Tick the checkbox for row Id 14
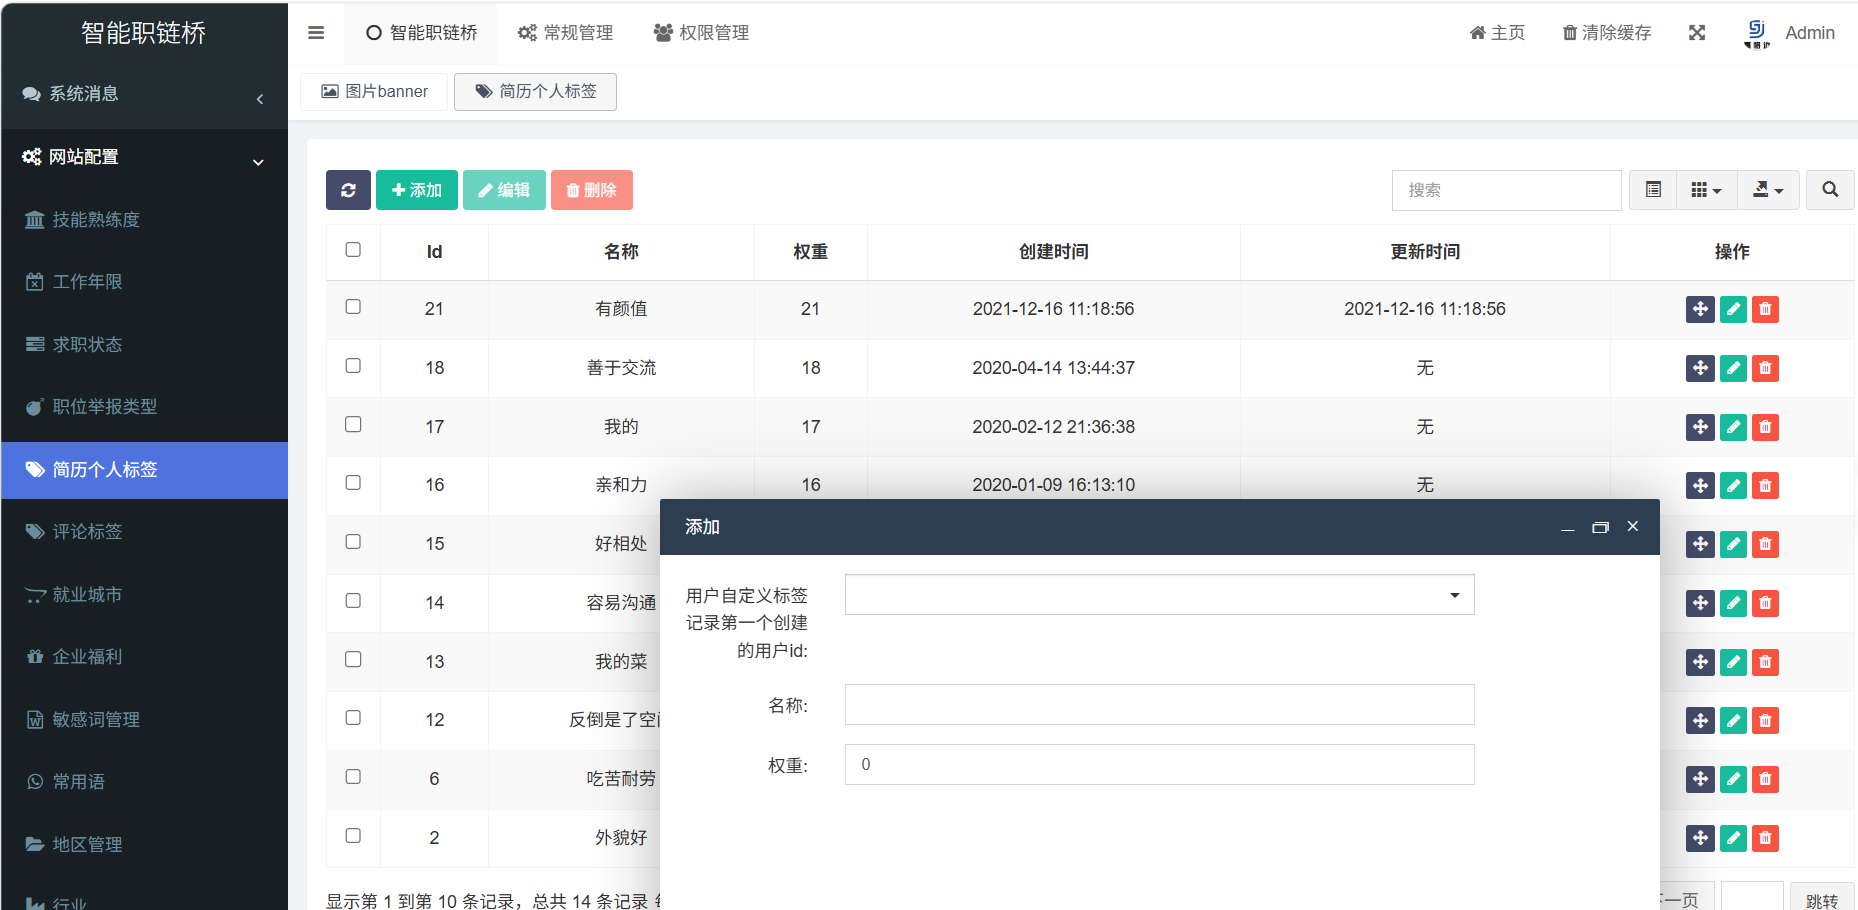Viewport: 1858px width, 910px height. coord(353,601)
